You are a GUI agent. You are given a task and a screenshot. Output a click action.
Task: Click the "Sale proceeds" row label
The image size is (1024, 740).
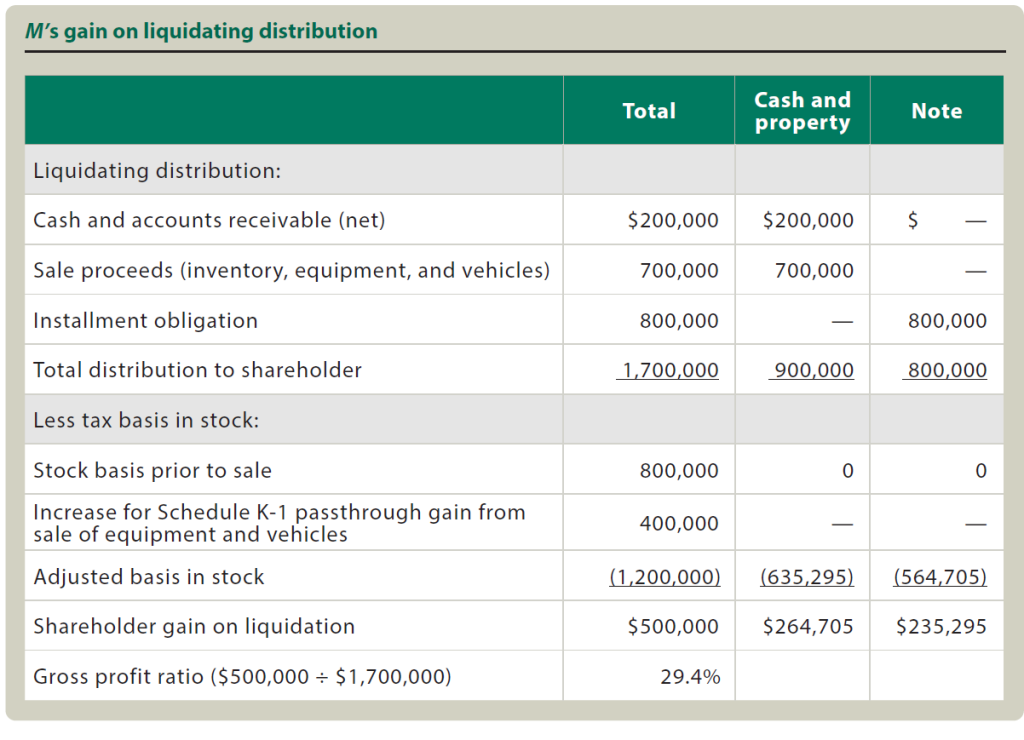pos(291,270)
